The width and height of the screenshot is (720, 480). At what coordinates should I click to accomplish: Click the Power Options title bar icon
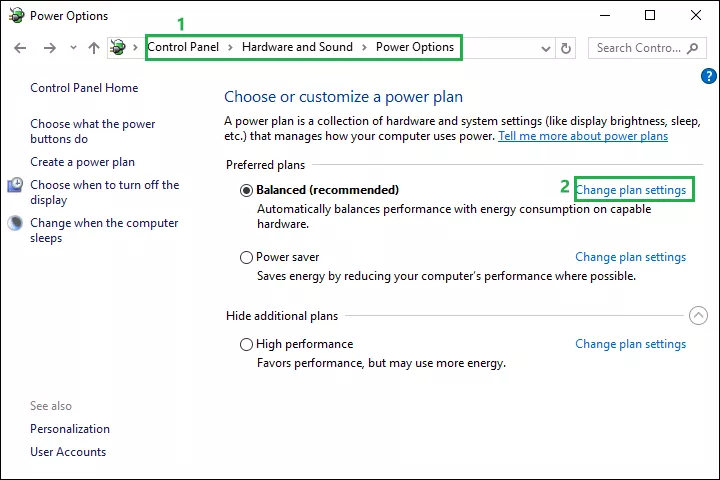[x=17, y=15]
